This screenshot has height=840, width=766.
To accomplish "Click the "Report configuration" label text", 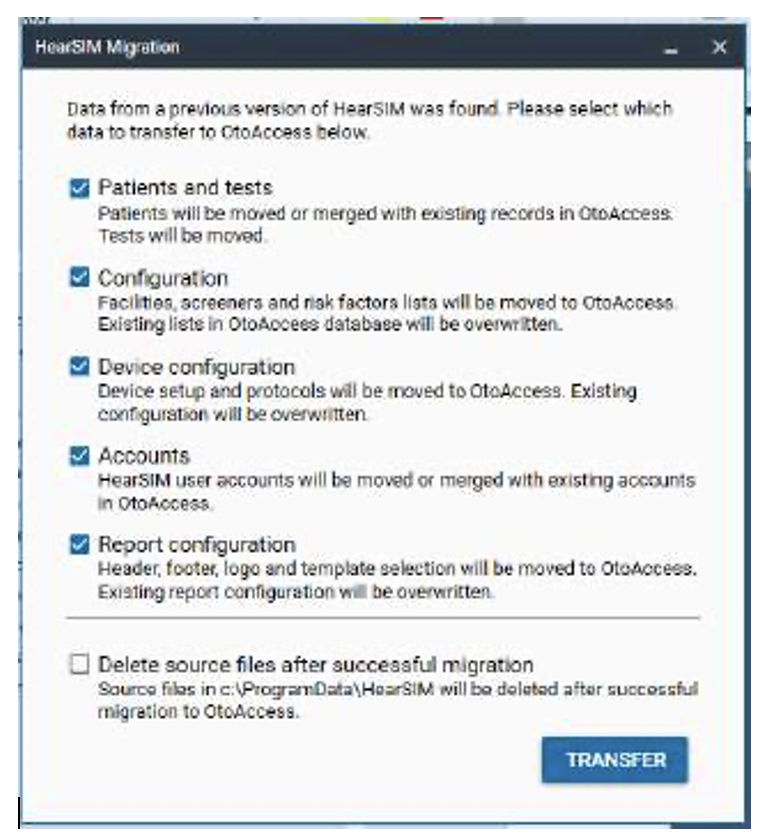I will (x=196, y=545).
